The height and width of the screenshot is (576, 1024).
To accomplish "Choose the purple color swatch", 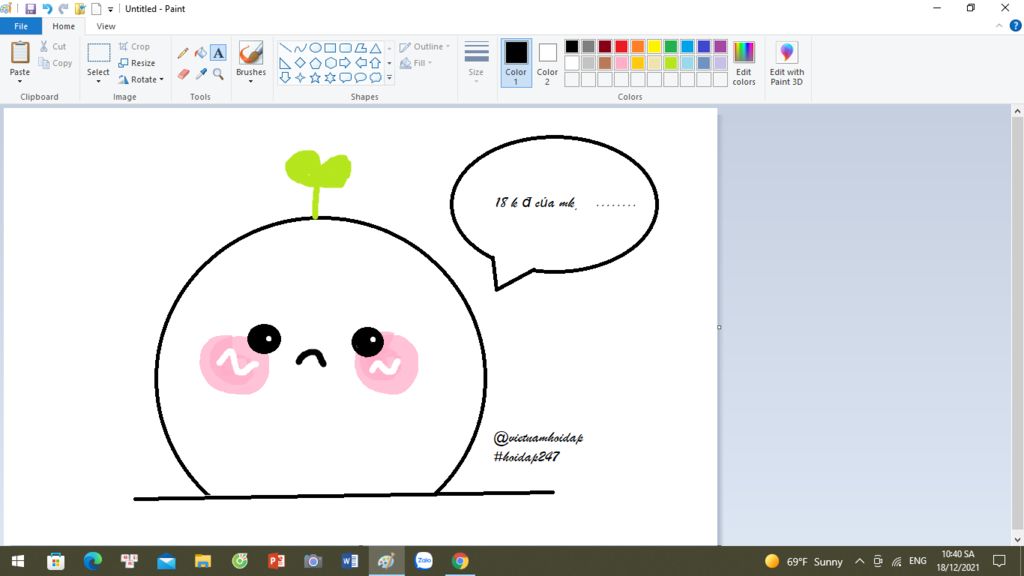I will pos(720,46).
